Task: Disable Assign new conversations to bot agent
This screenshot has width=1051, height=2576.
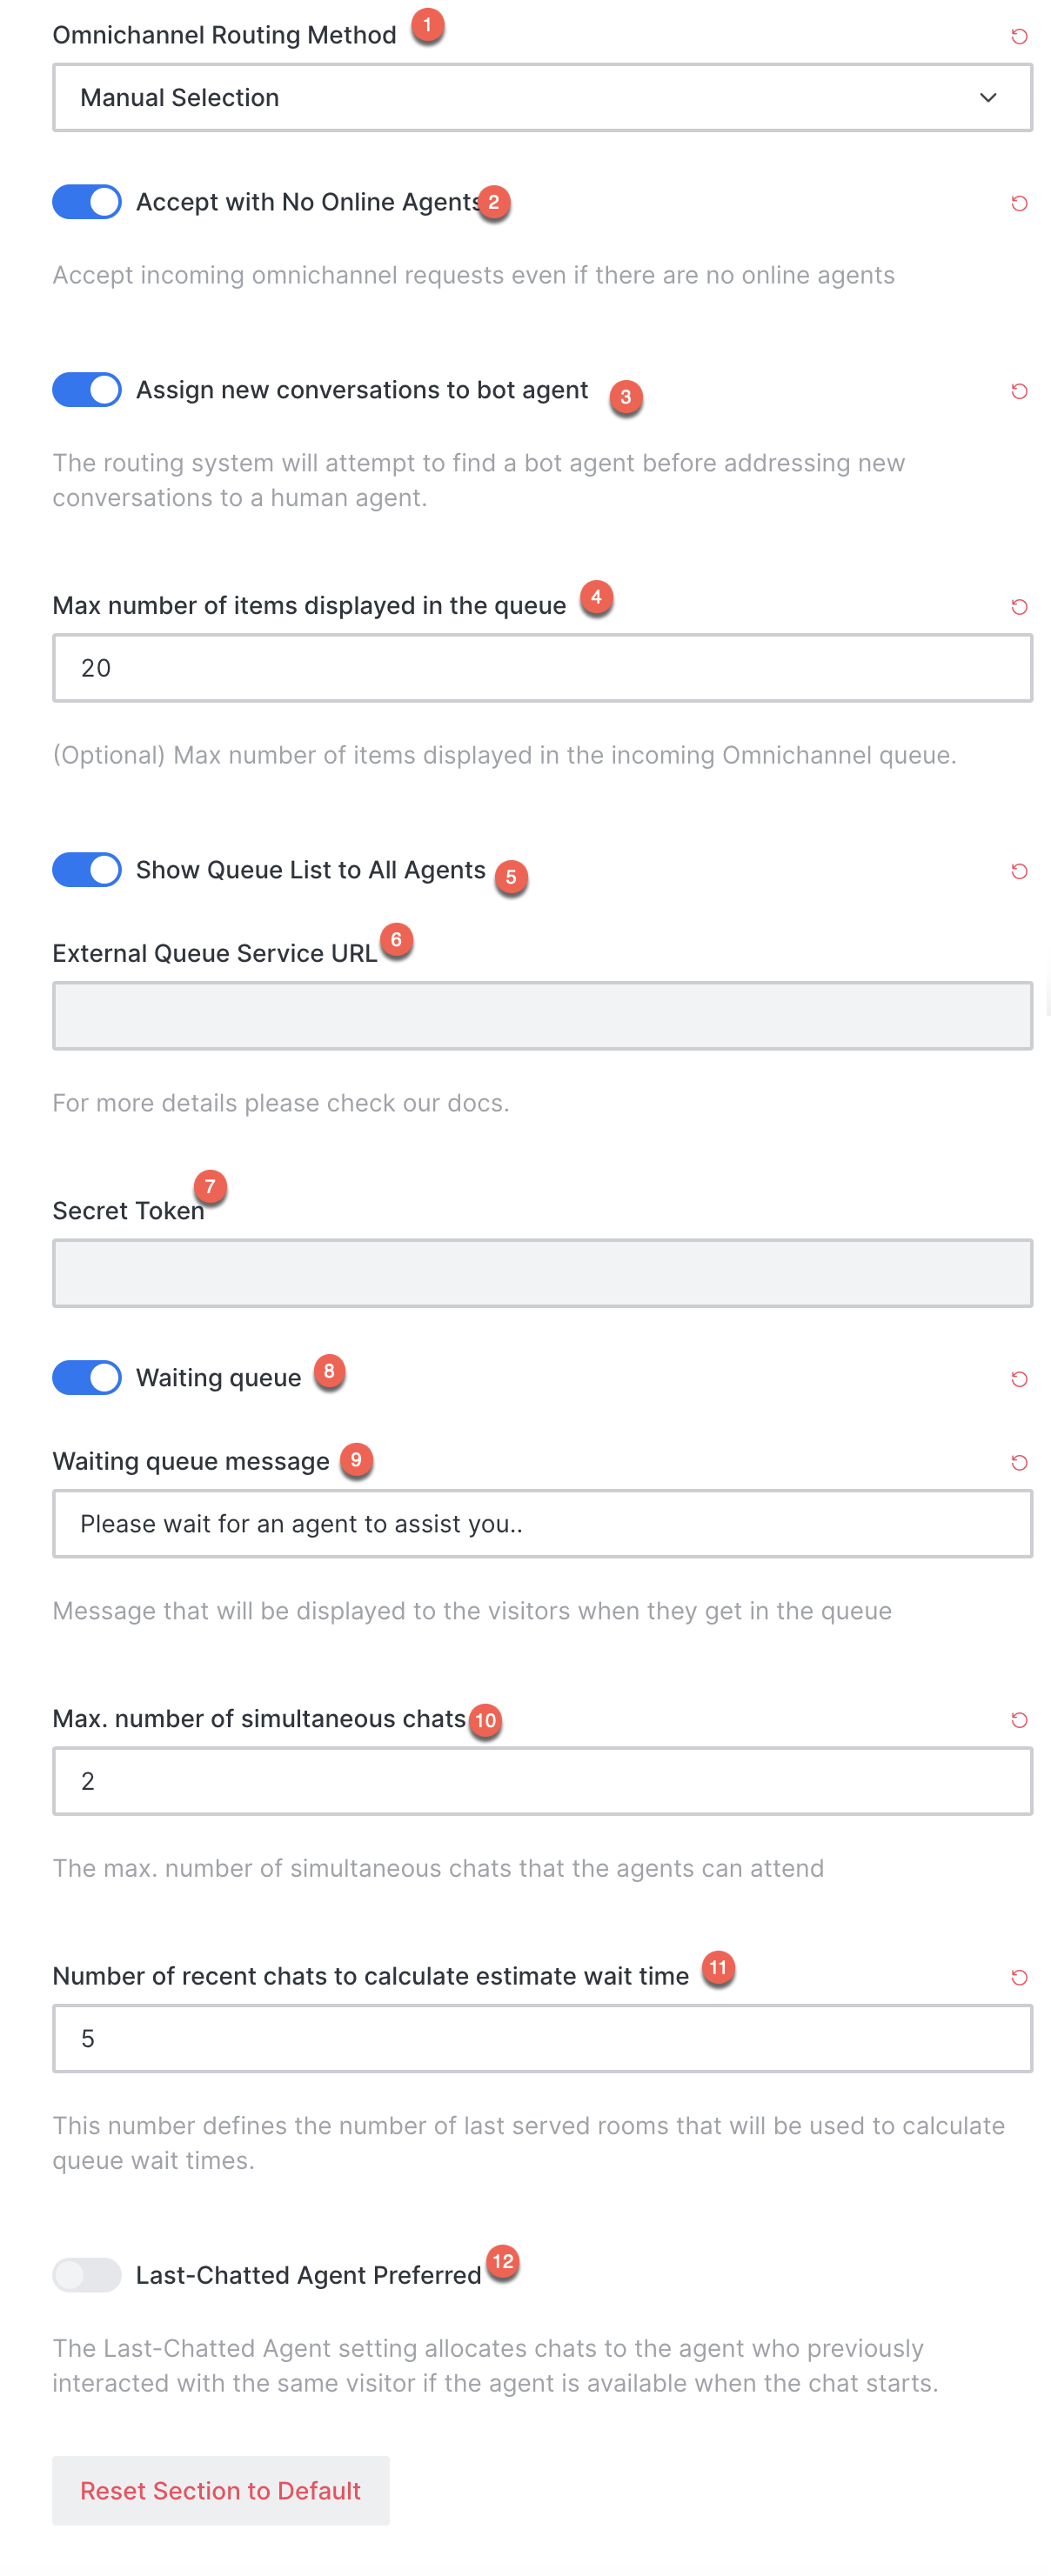Action: (87, 389)
